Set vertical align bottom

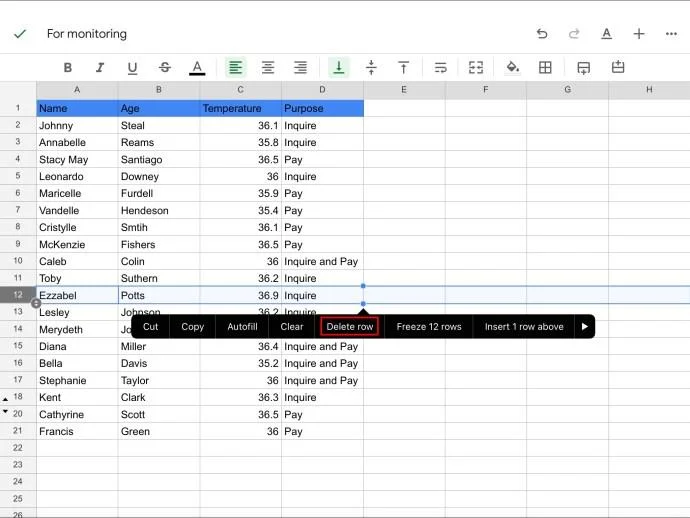(x=339, y=67)
